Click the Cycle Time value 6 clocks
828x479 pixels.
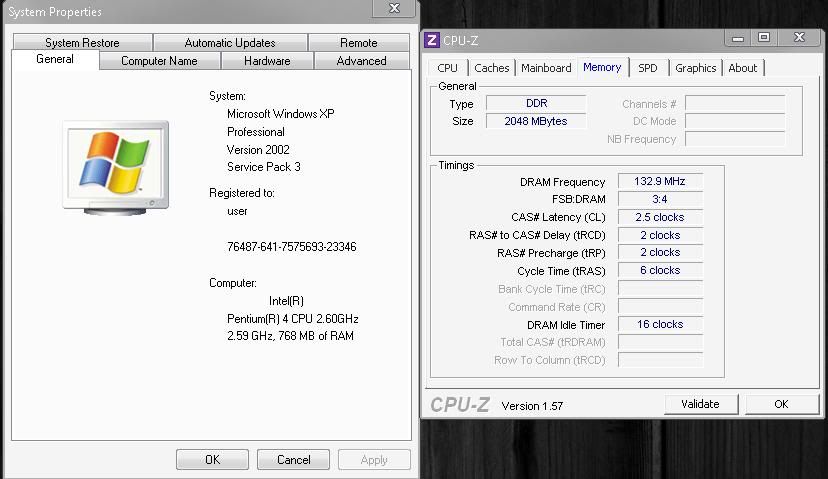[660, 270]
